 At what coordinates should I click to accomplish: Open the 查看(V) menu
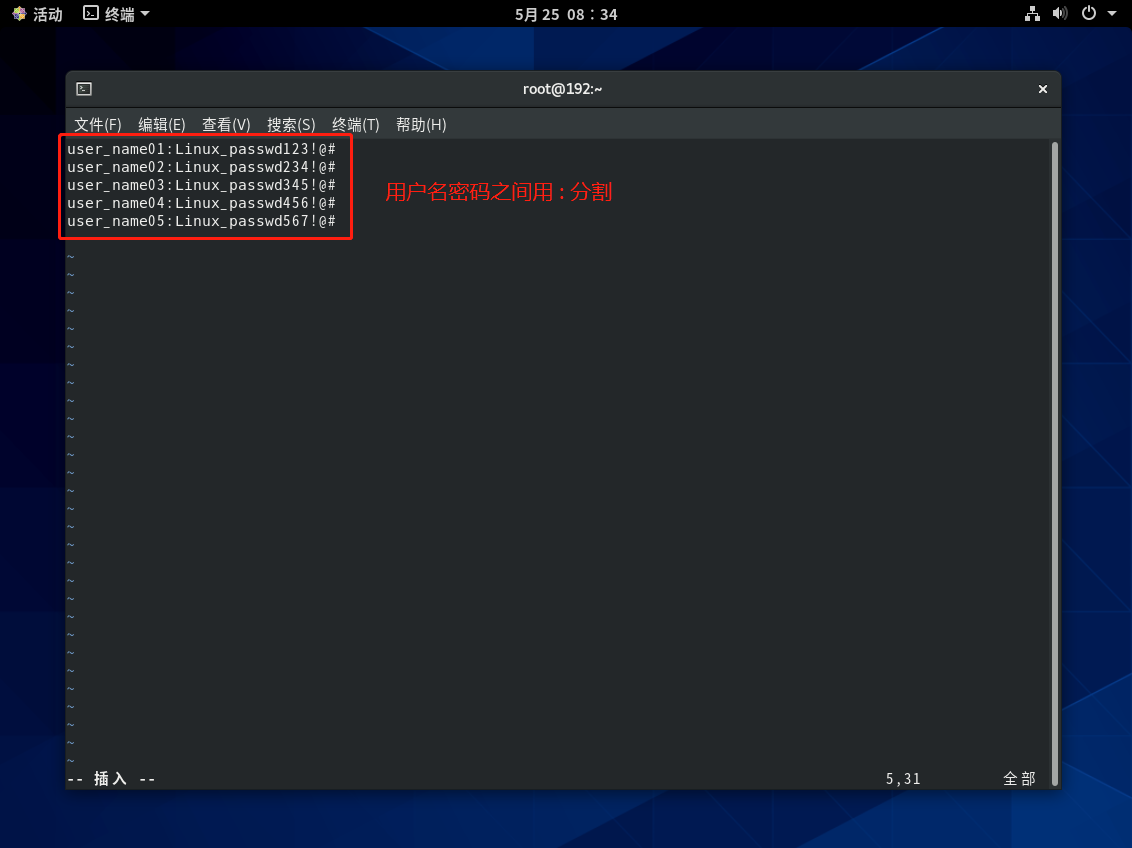226,124
